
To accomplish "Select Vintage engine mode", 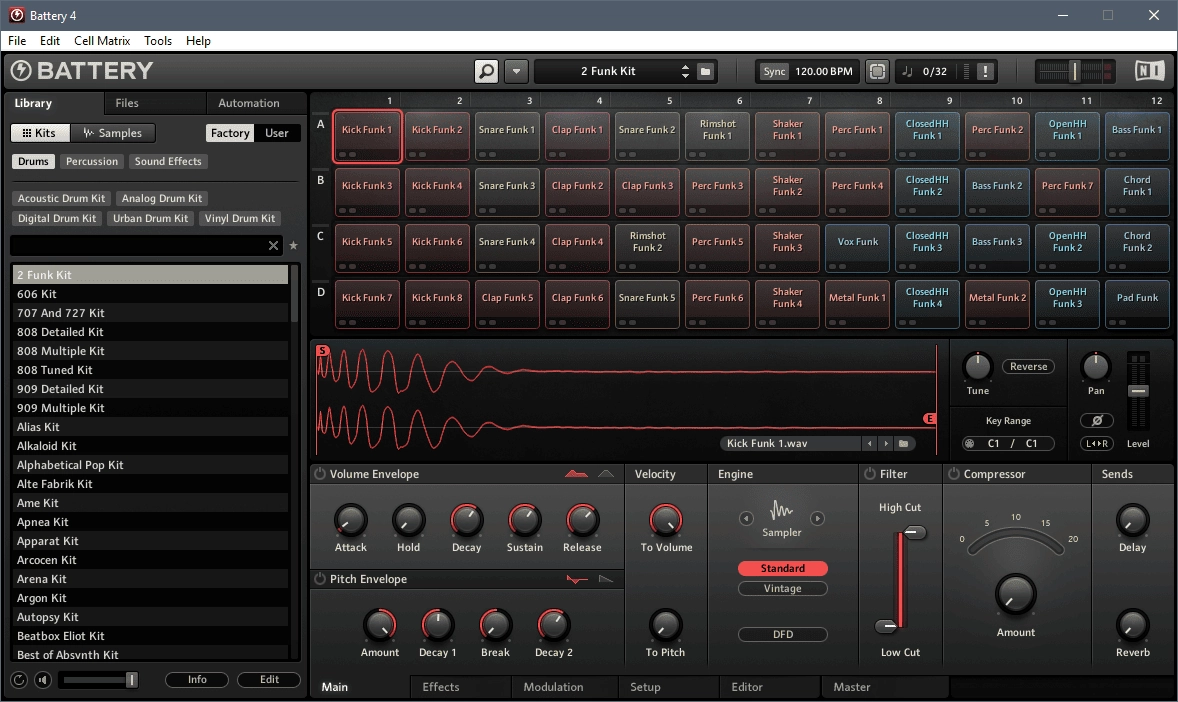I will [x=783, y=589].
